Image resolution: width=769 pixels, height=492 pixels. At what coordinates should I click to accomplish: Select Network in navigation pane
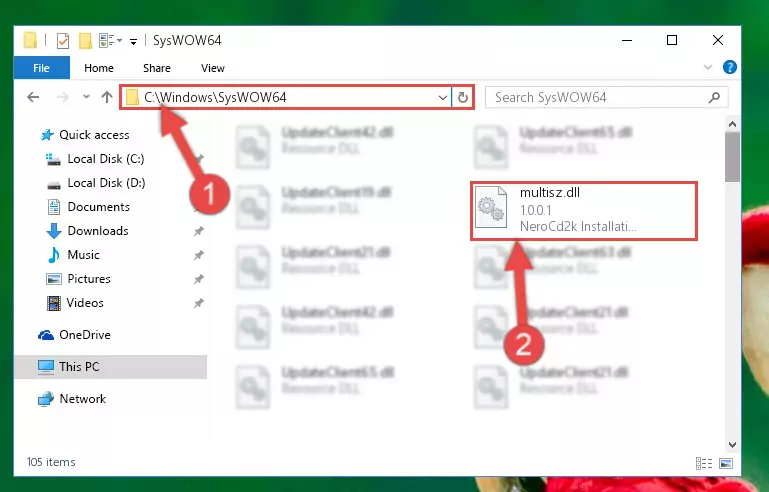pos(72,398)
